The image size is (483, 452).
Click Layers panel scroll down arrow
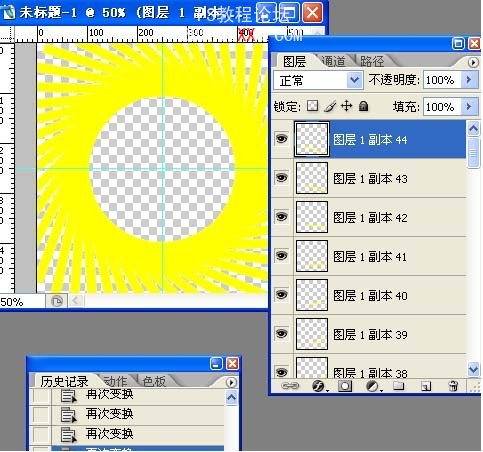pyautogui.click(x=473, y=369)
